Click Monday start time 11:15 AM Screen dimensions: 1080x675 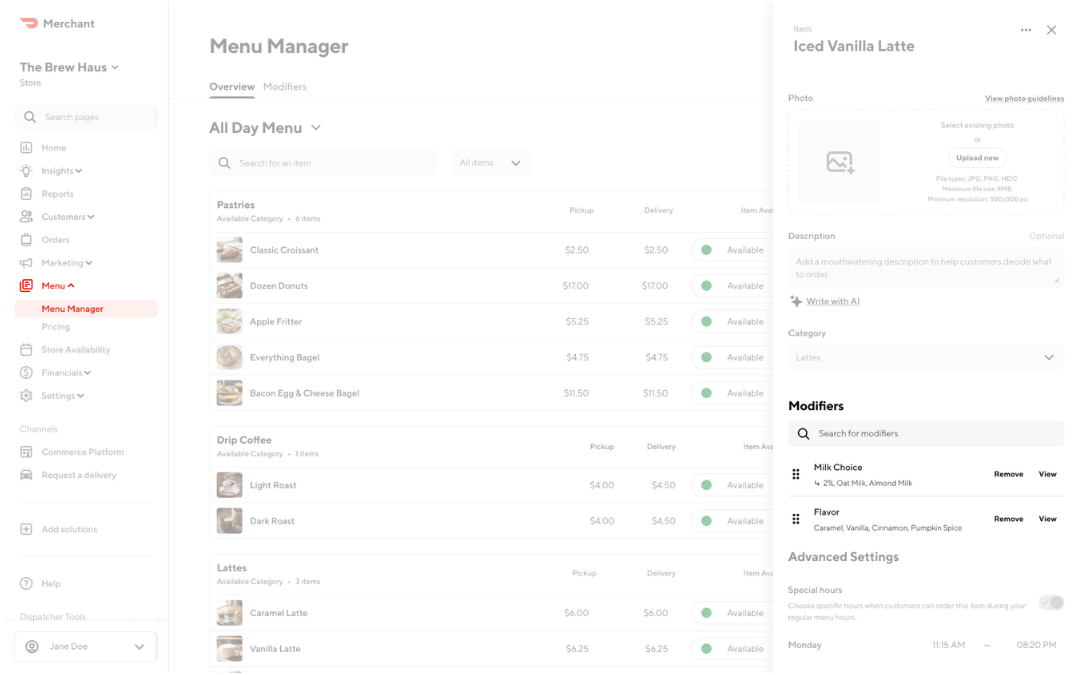(948, 645)
